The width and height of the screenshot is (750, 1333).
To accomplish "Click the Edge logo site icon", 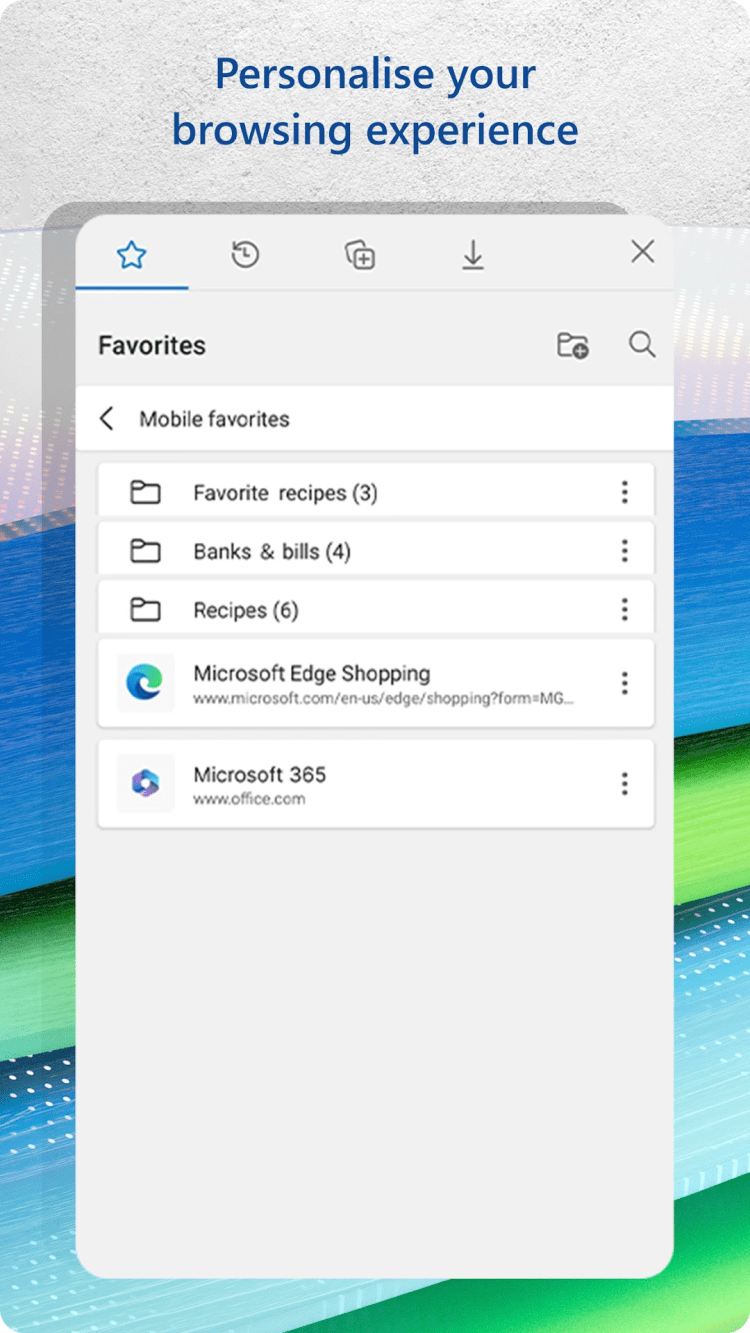I will 145,683.
